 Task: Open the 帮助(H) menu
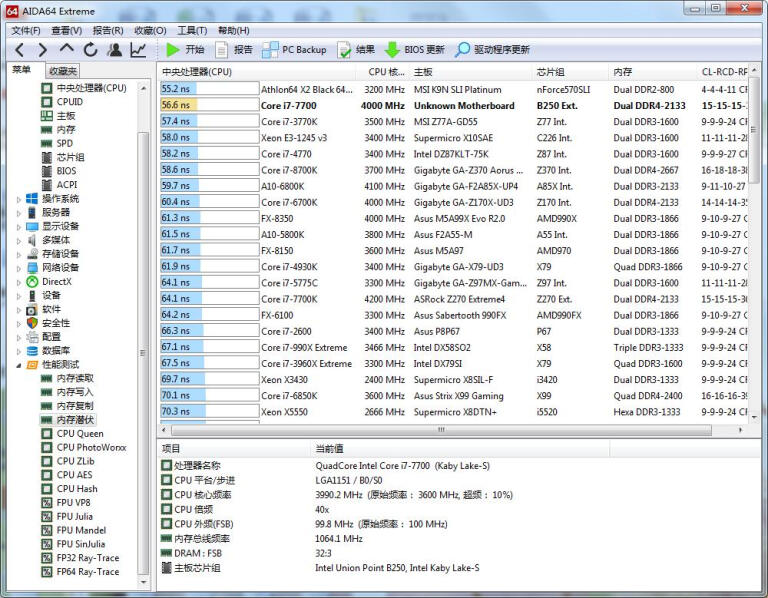point(234,30)
